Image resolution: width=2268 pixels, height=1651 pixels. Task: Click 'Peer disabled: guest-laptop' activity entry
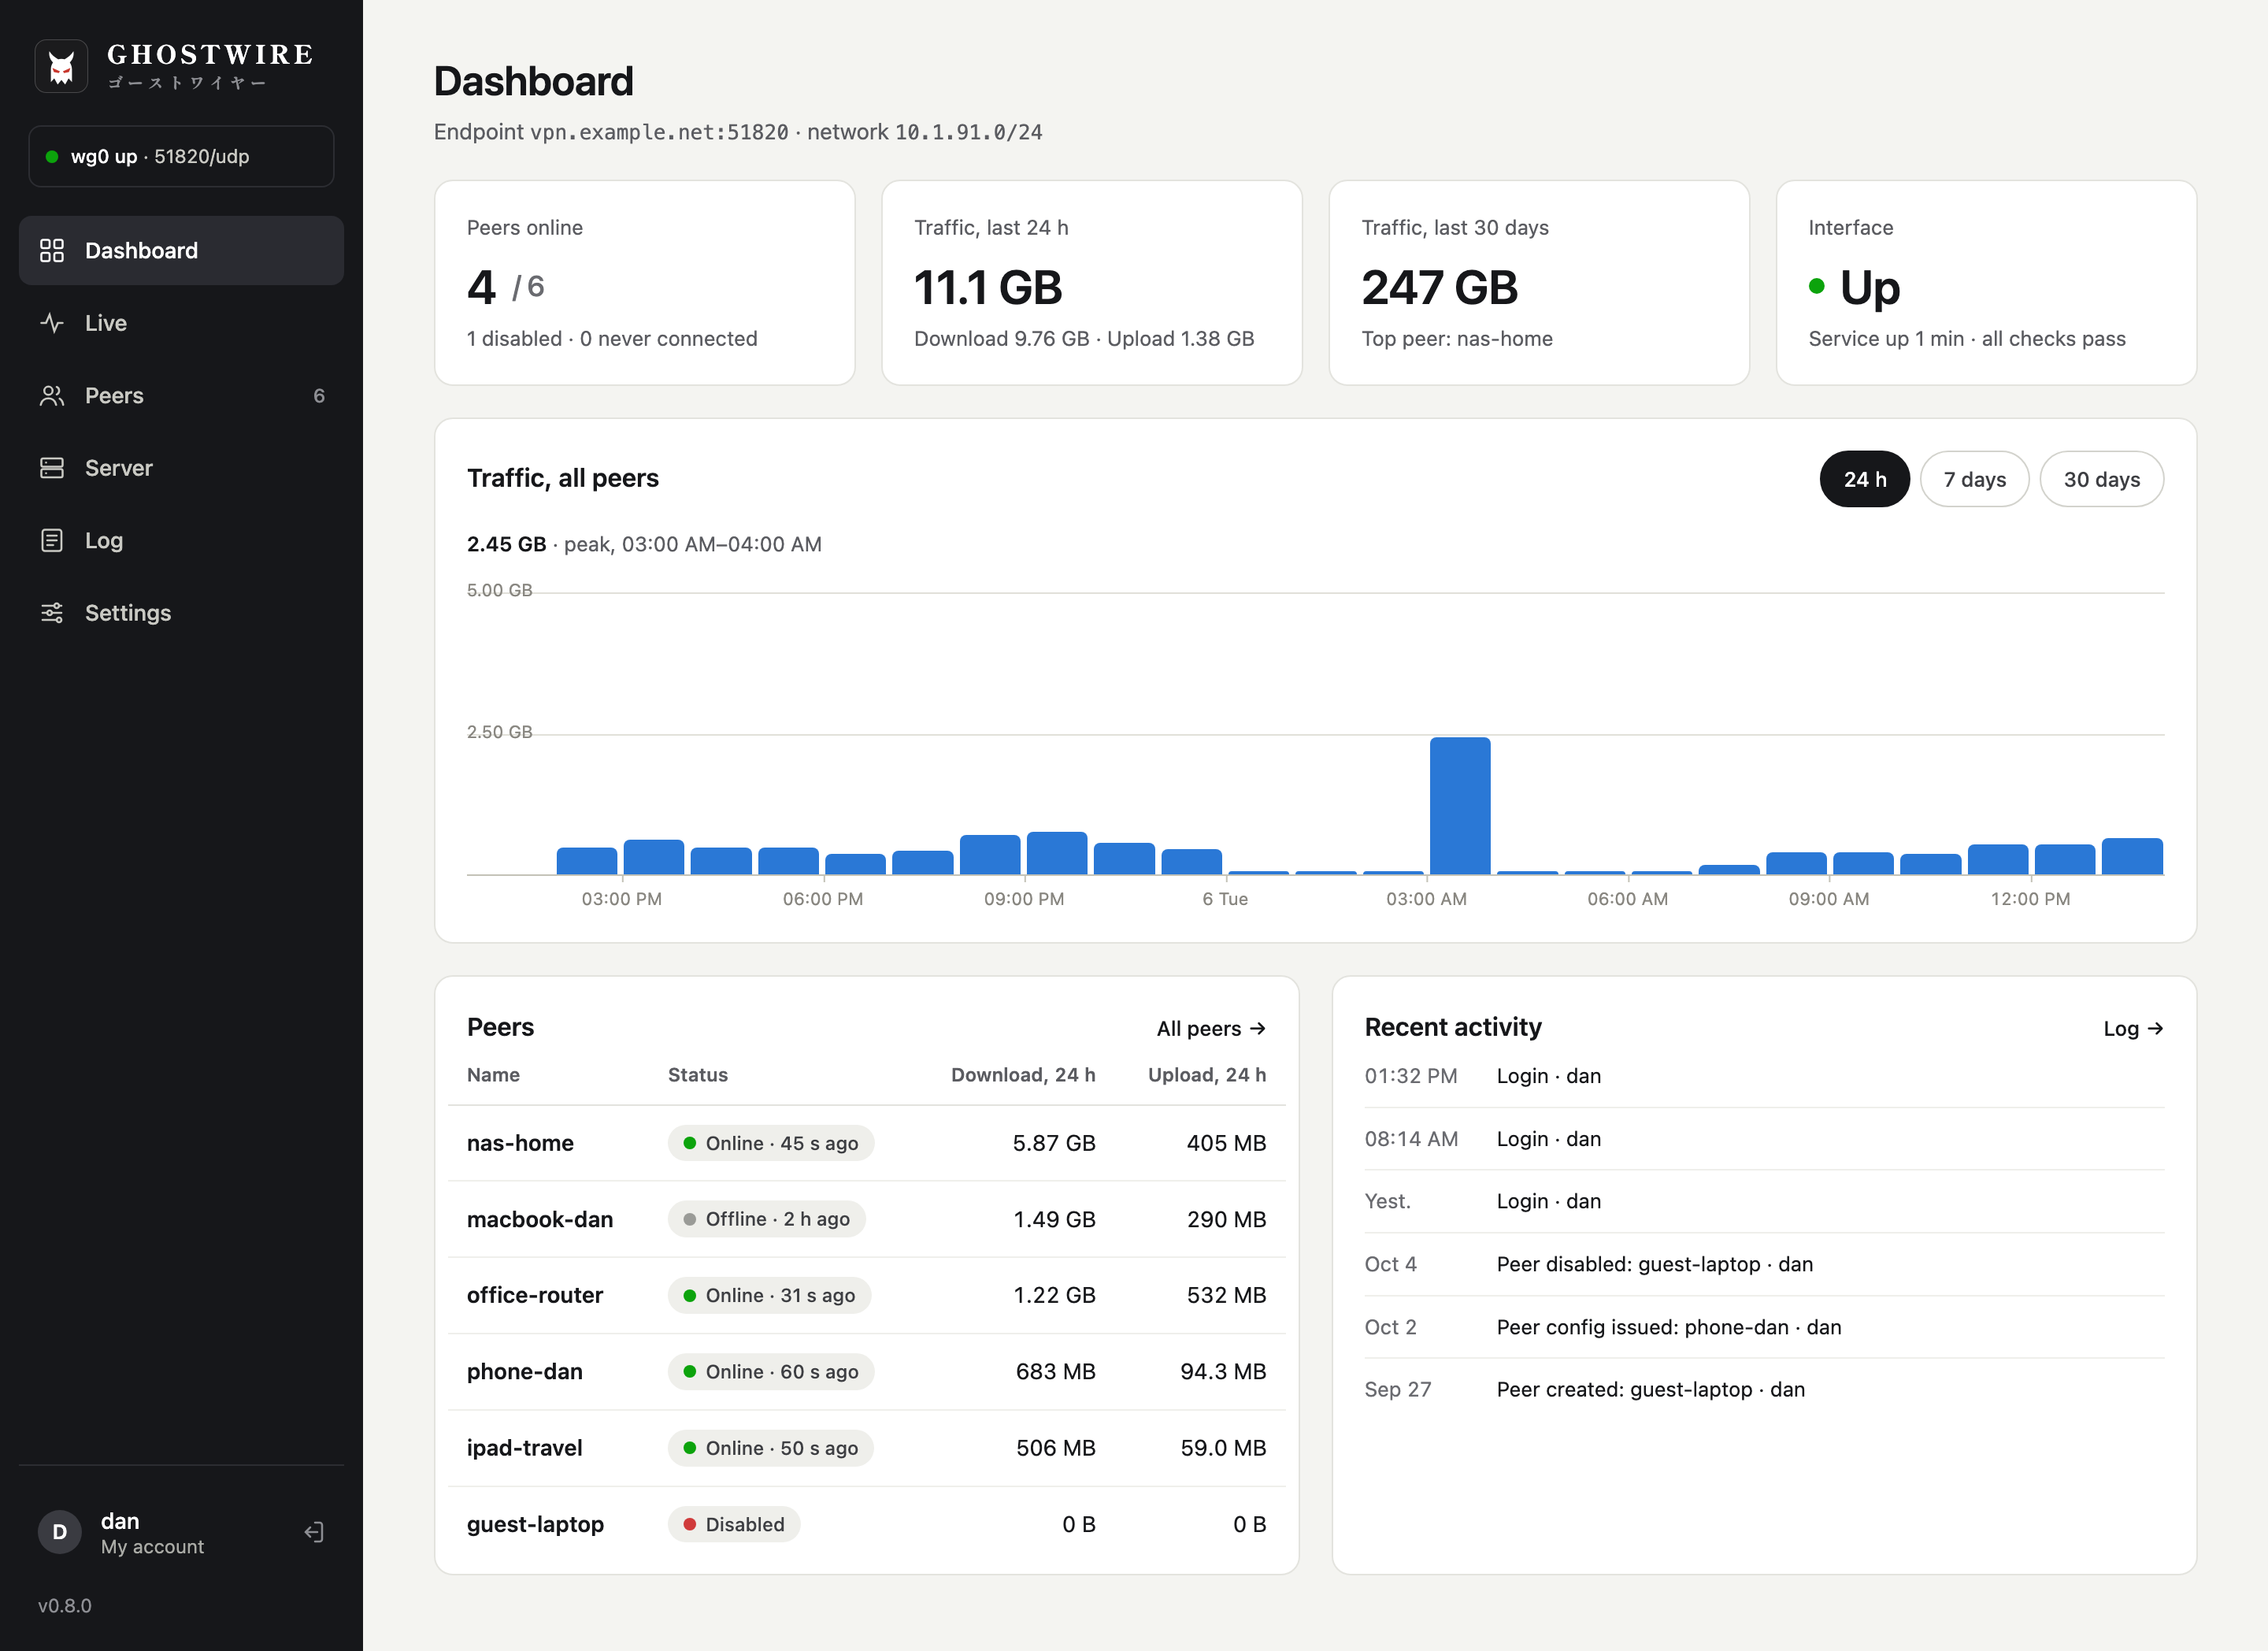1764,1264
